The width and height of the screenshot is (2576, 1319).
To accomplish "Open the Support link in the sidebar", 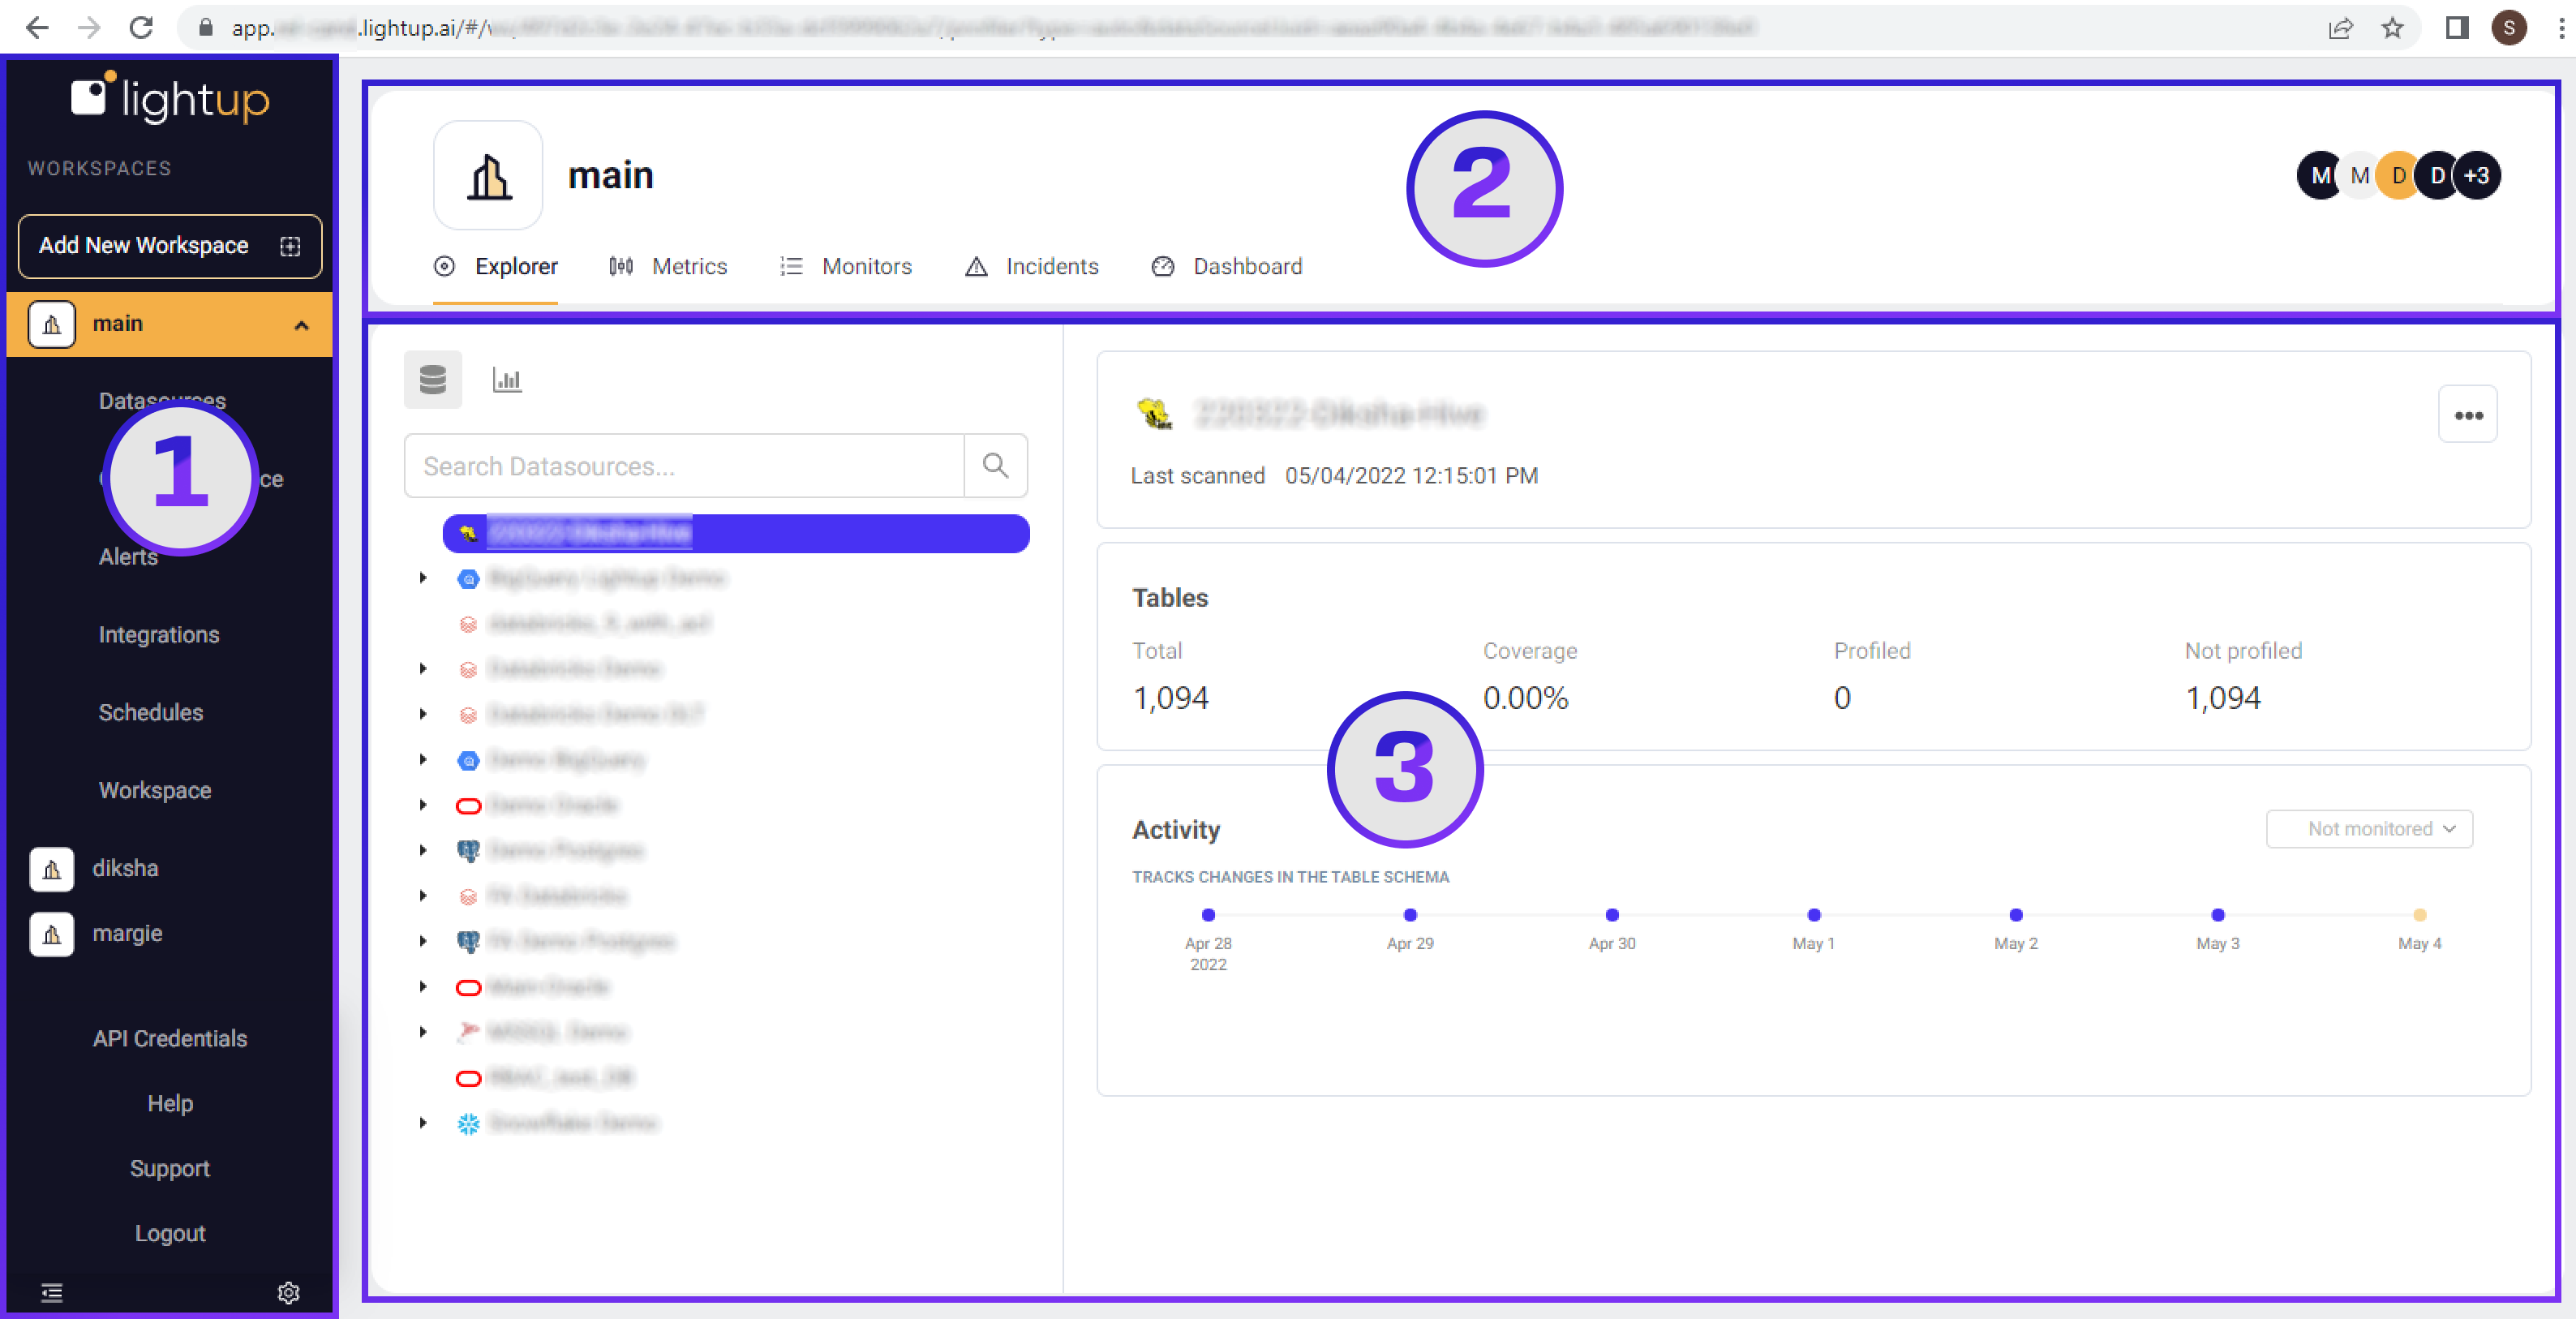I will coord(169,1167).
